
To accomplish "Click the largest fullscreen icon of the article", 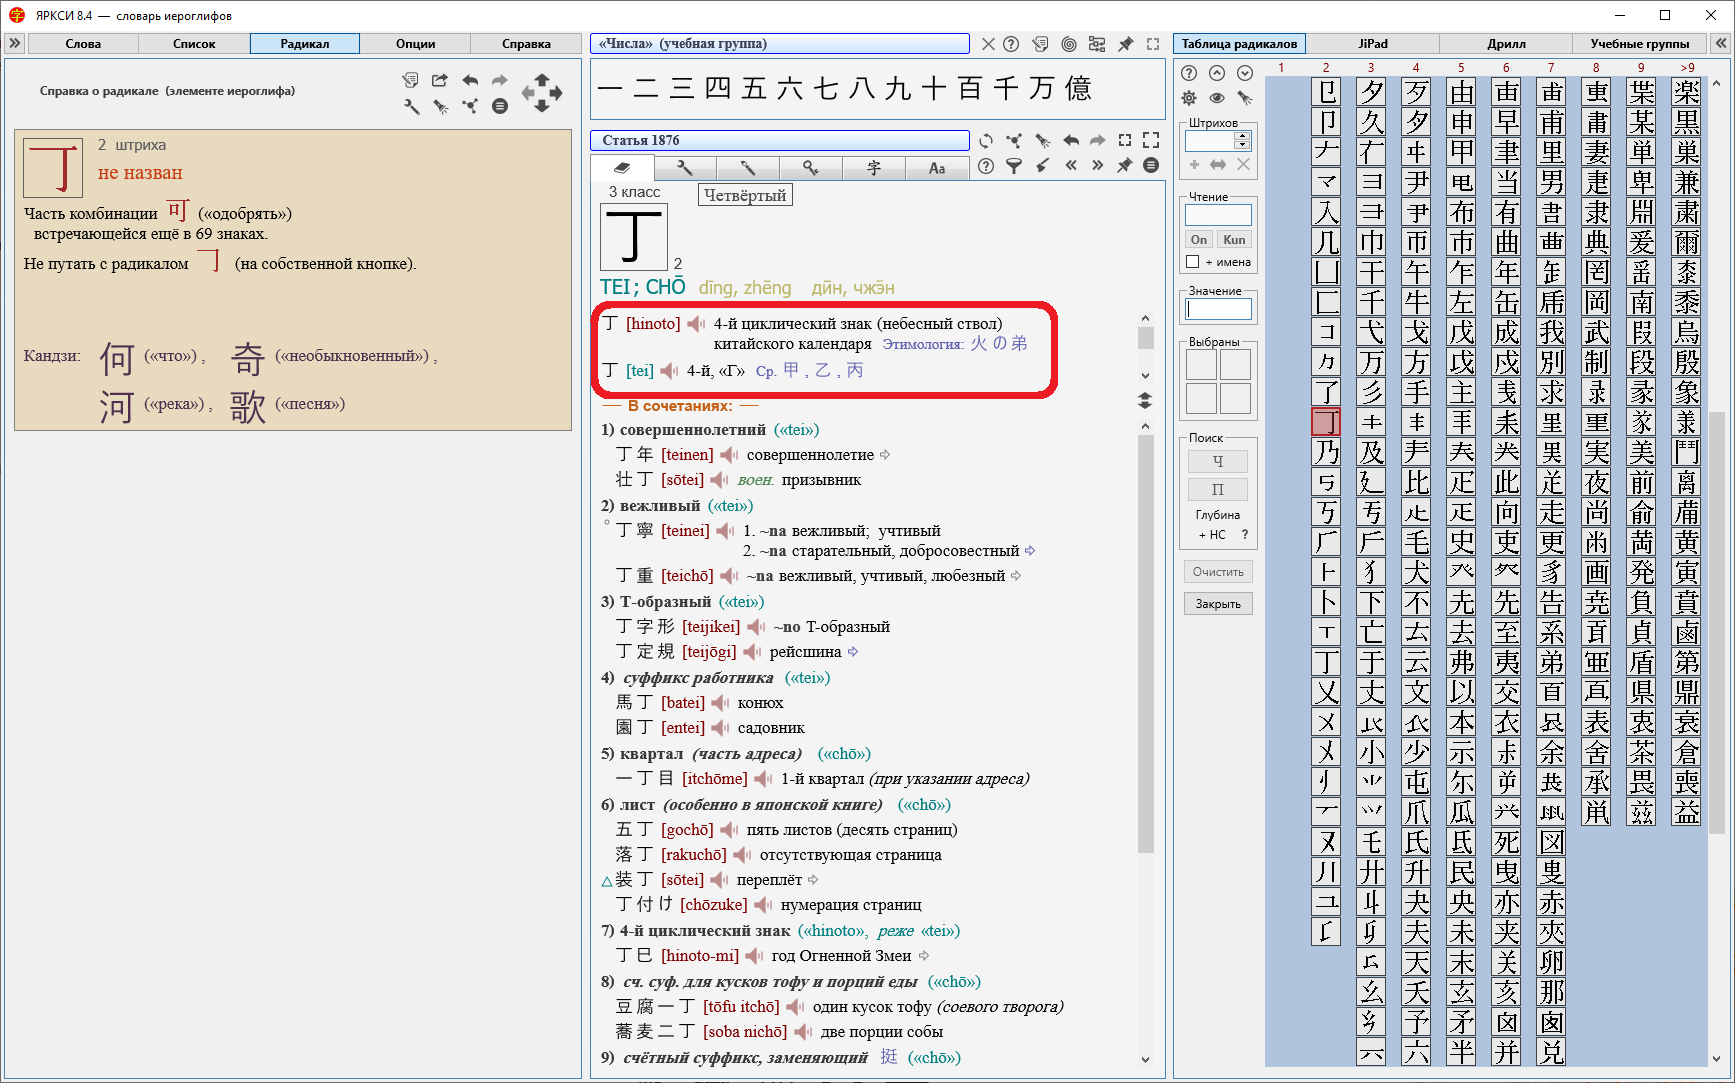I will 1151,140.
